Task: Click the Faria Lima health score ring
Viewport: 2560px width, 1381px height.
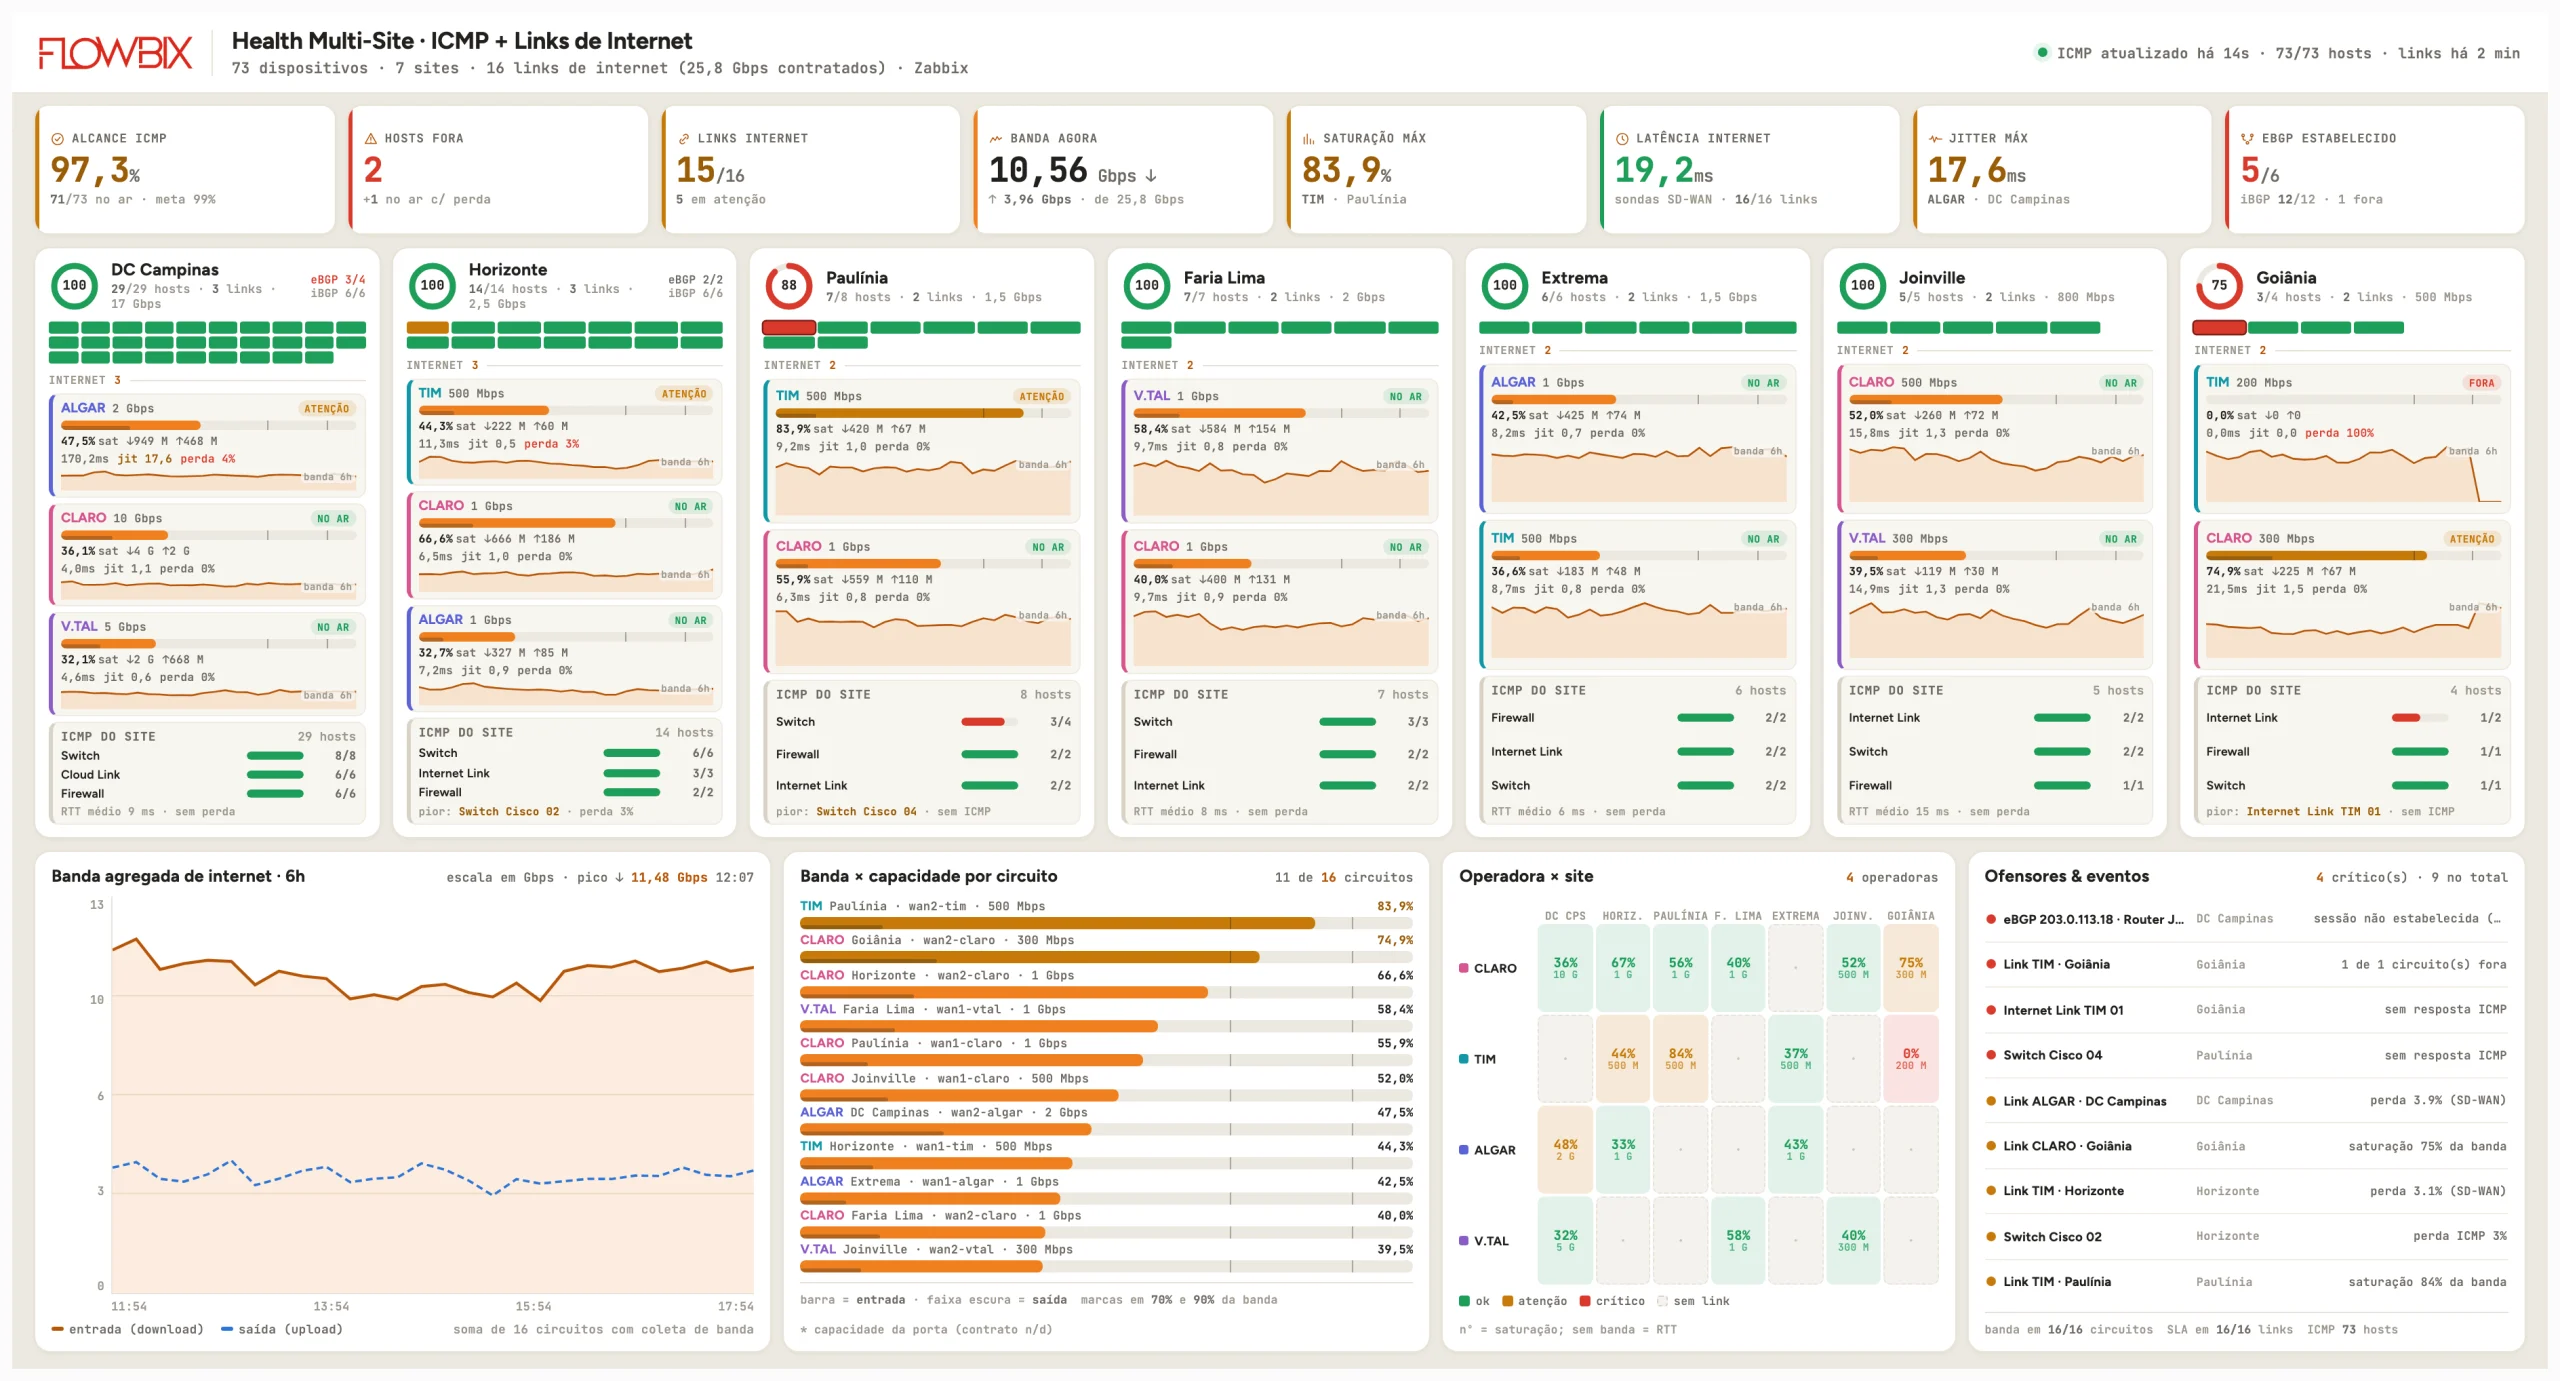Action: pos(1147,286)
